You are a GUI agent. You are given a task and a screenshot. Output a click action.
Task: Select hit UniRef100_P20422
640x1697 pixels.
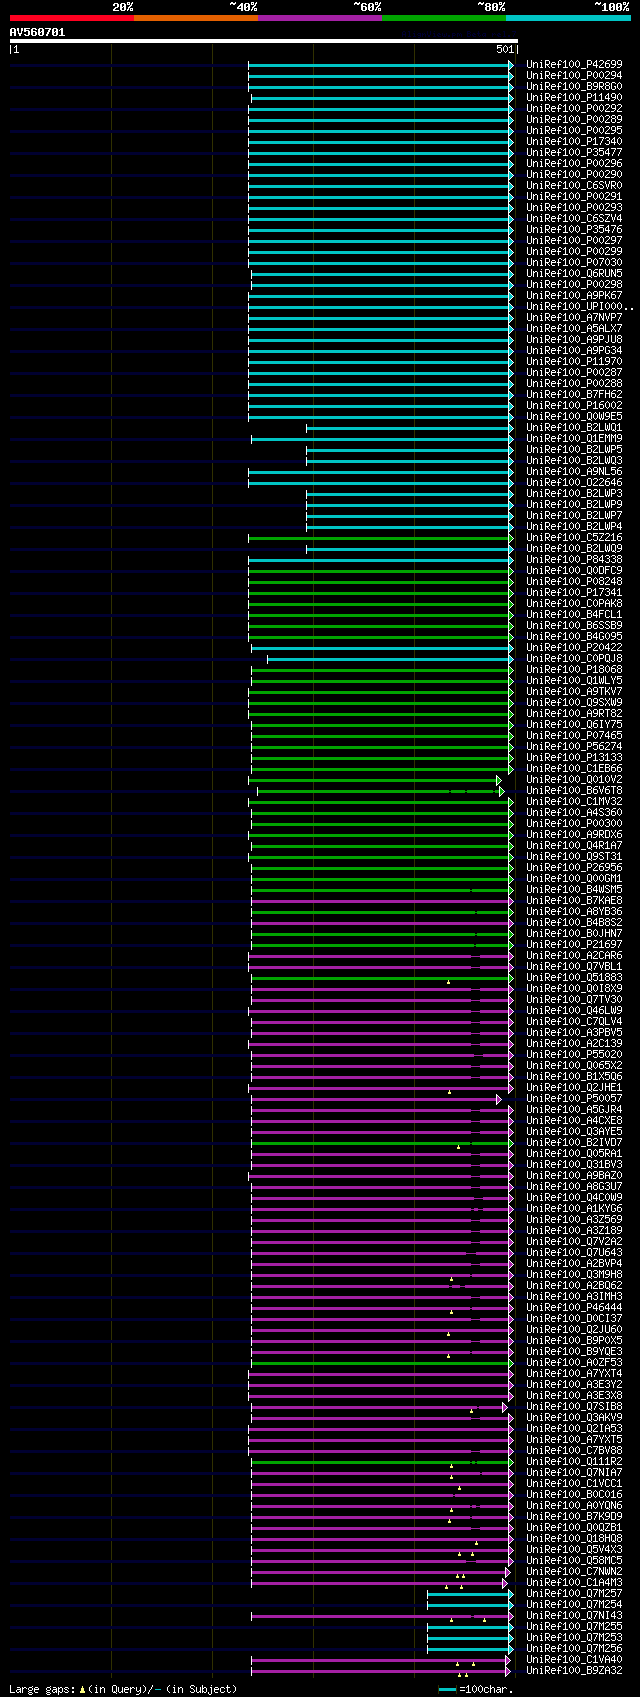tap(574, 647)
